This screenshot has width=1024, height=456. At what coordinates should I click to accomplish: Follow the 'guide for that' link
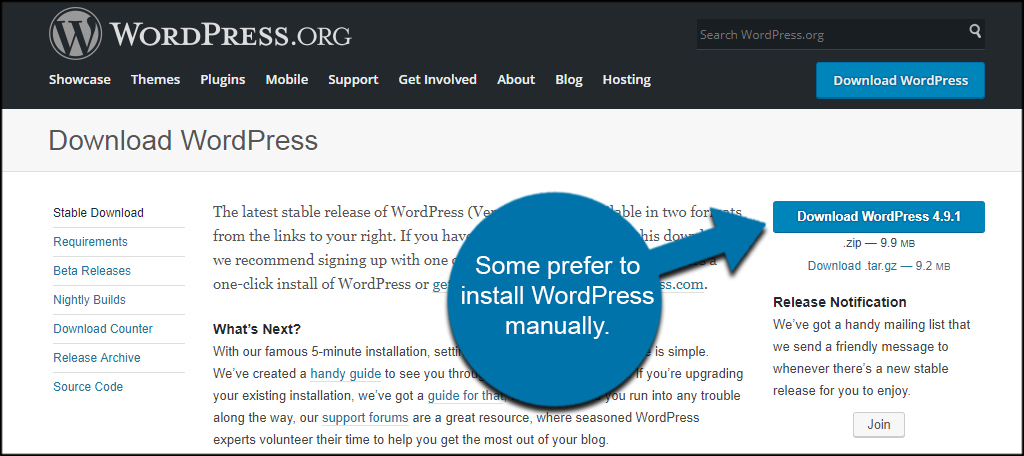(466, 396)
